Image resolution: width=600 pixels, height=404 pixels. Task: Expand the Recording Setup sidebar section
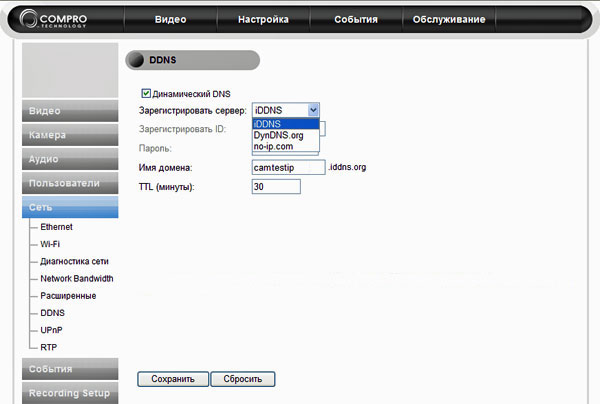pyautogui.click(x=70, y=393)
